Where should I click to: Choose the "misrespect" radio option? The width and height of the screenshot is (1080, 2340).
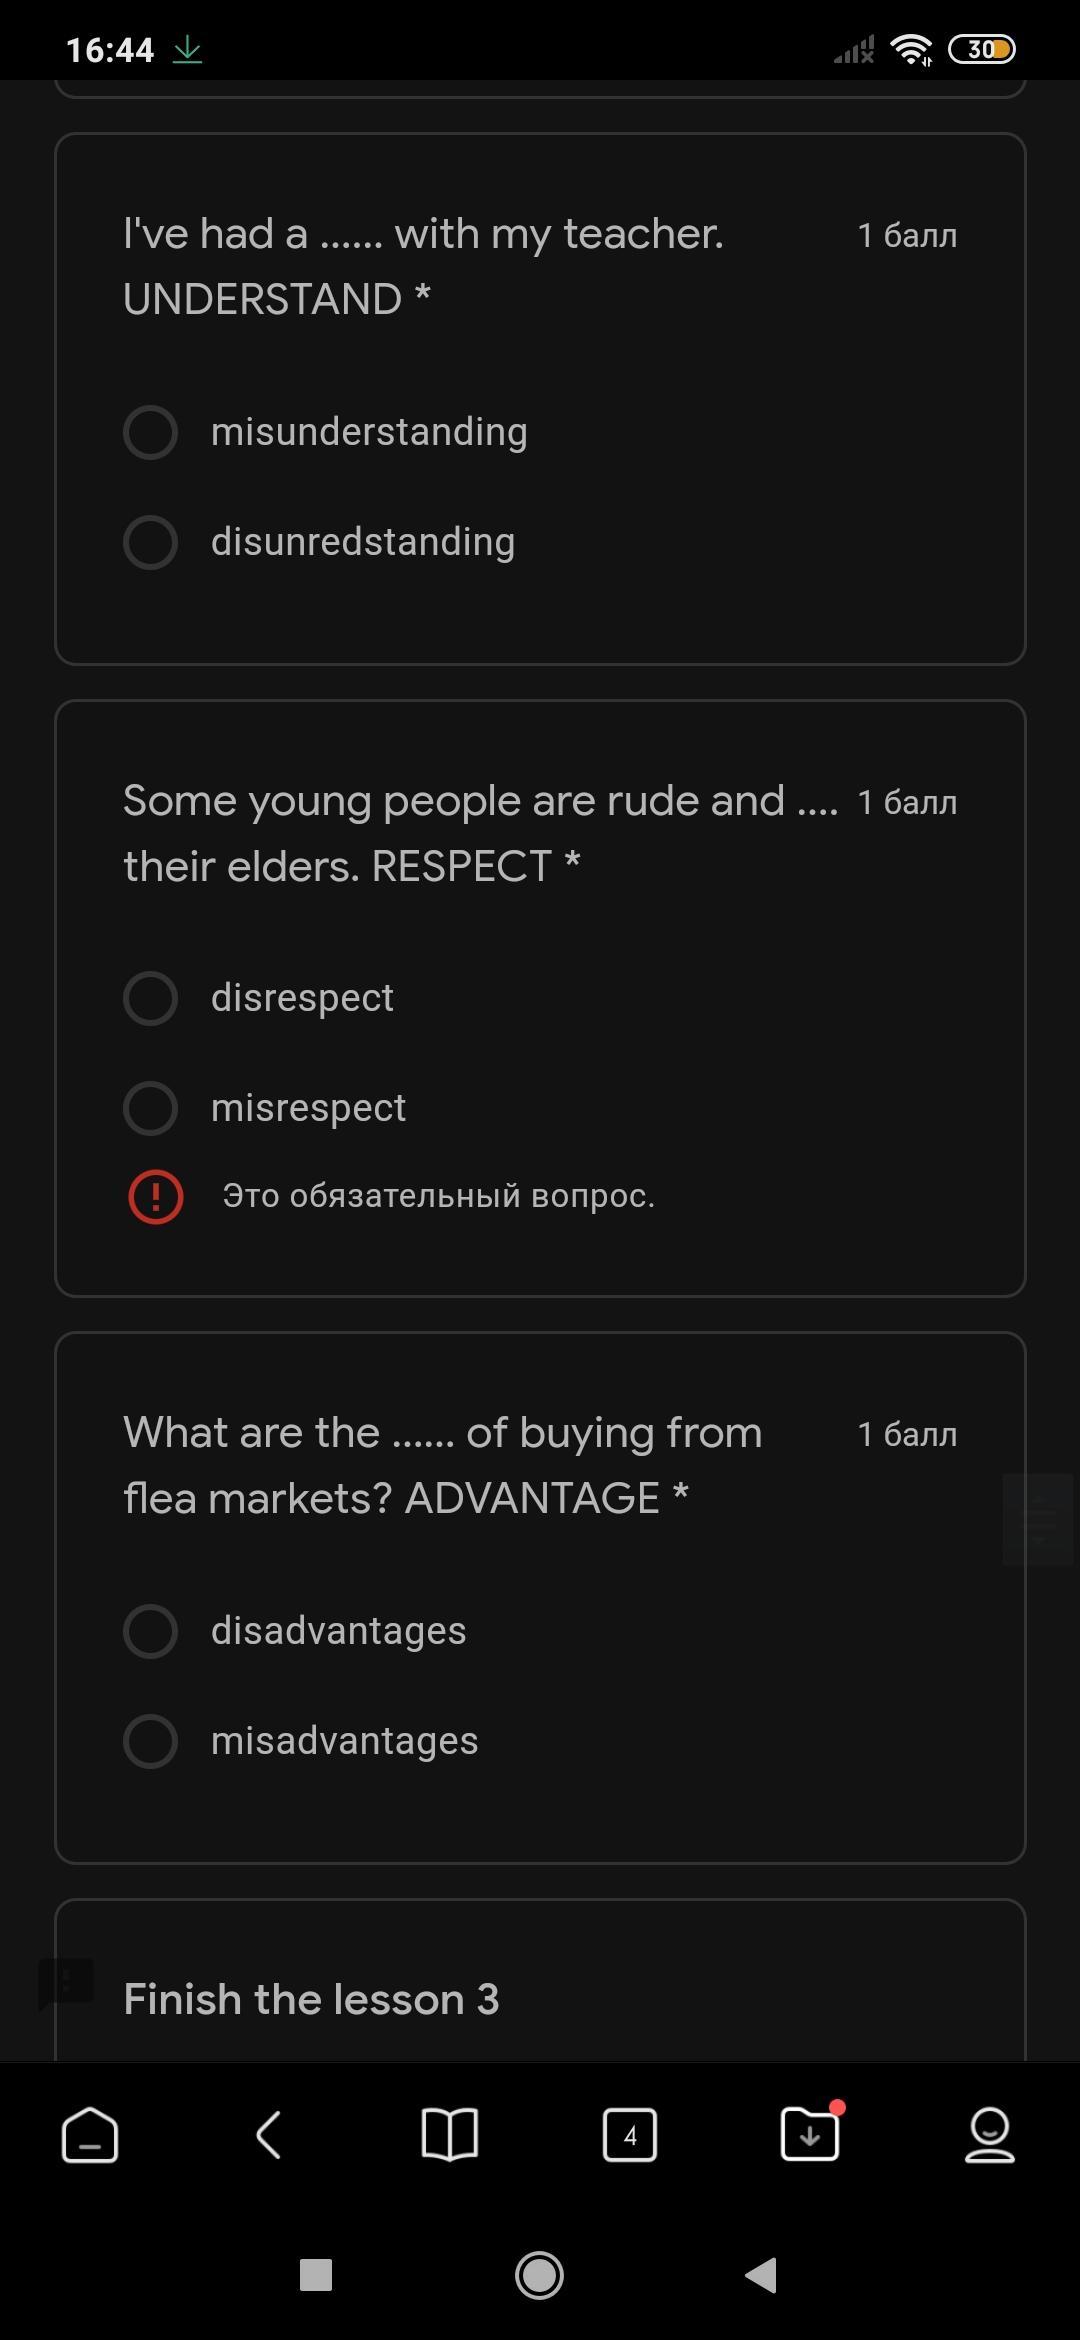coord(151,1108)
